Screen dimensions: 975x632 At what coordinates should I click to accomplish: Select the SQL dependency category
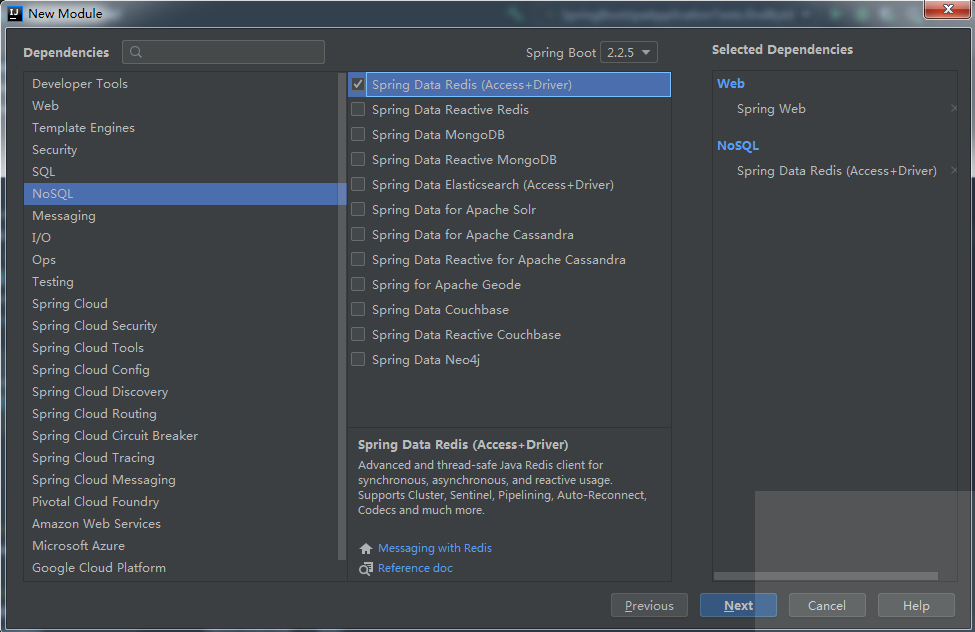(x=44, y=172)
